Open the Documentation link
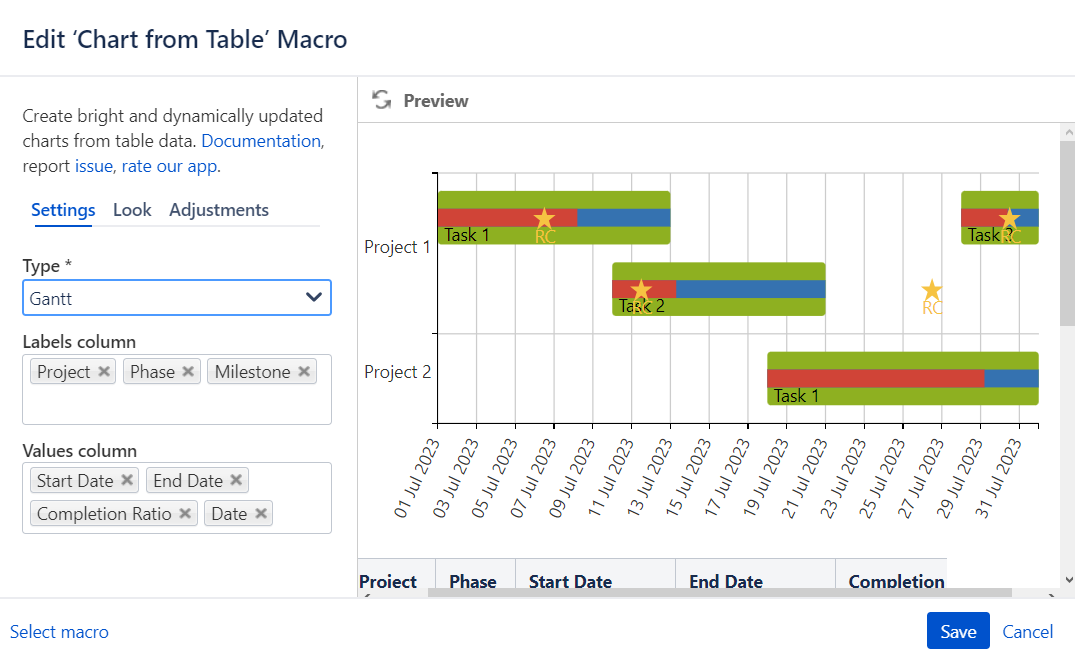Viewport: 1075px width, 654px height. 261,141
